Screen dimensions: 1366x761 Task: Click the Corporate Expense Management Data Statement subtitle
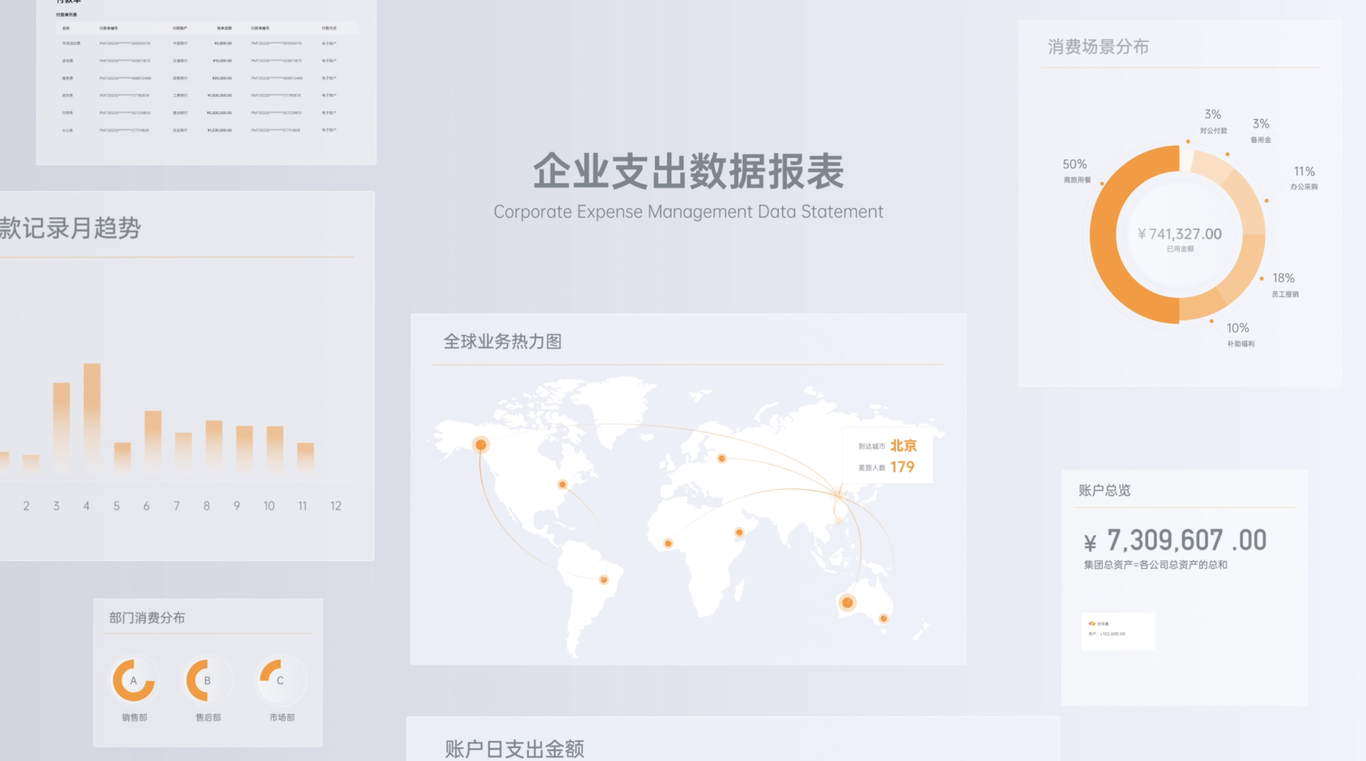(688, 212)
